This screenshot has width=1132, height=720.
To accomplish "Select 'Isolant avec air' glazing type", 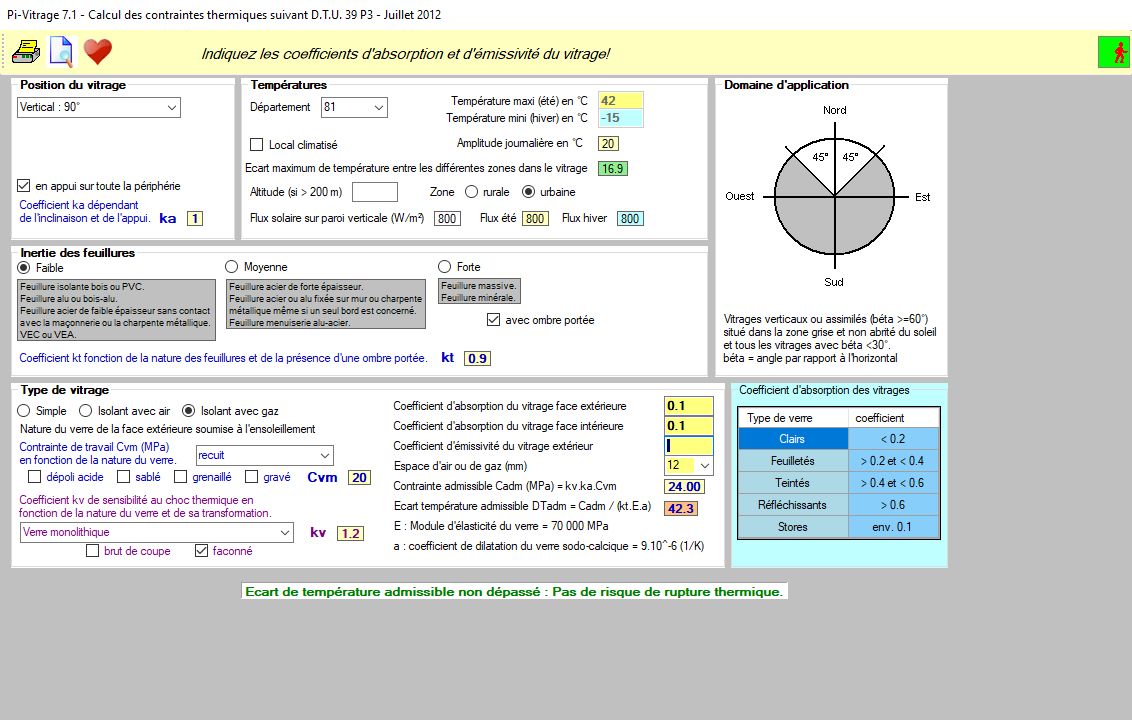I will 86,410.
